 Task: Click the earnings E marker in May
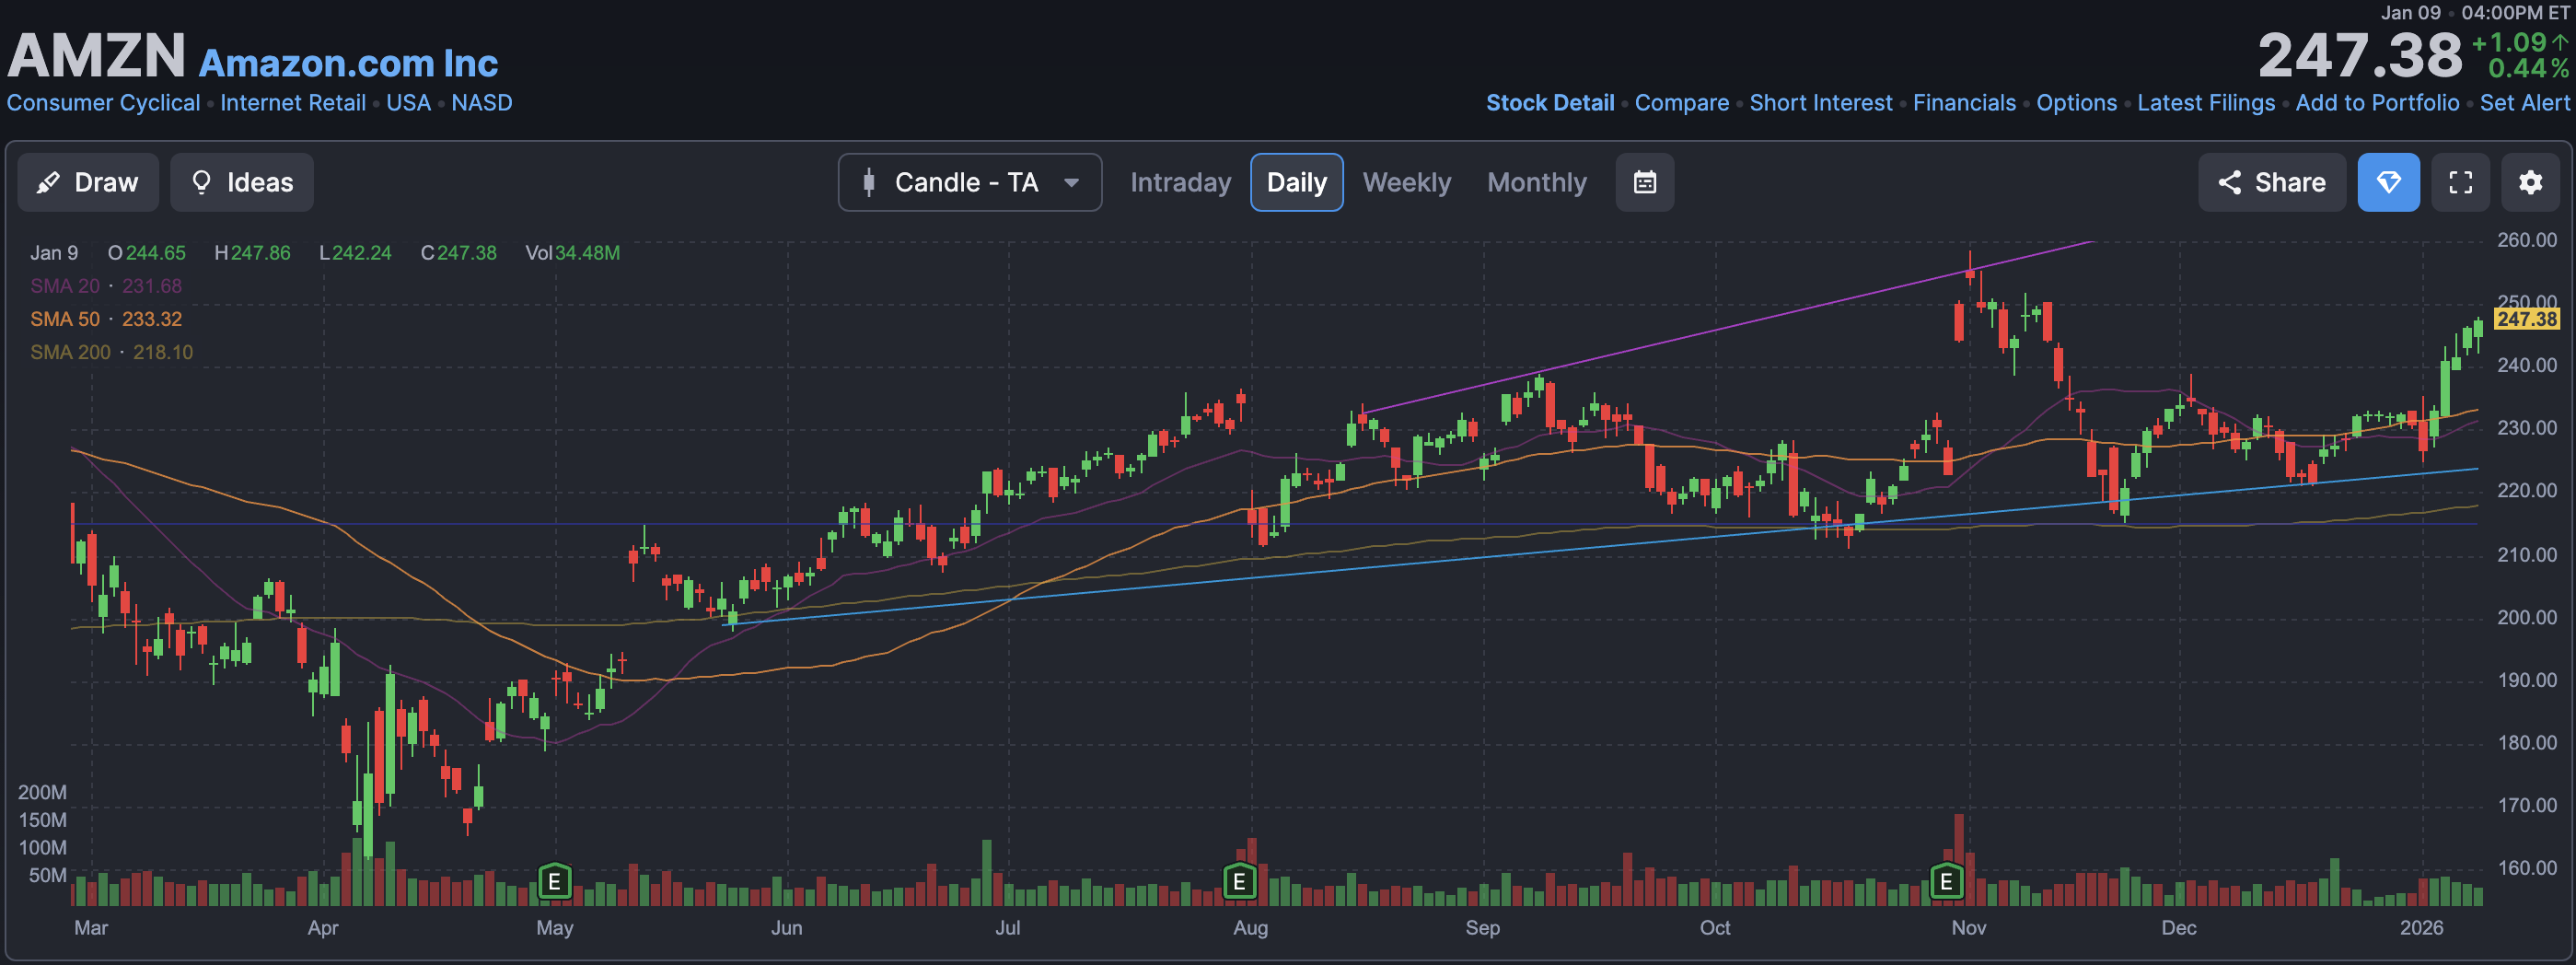pyautogui.click(x=554, y=882)
